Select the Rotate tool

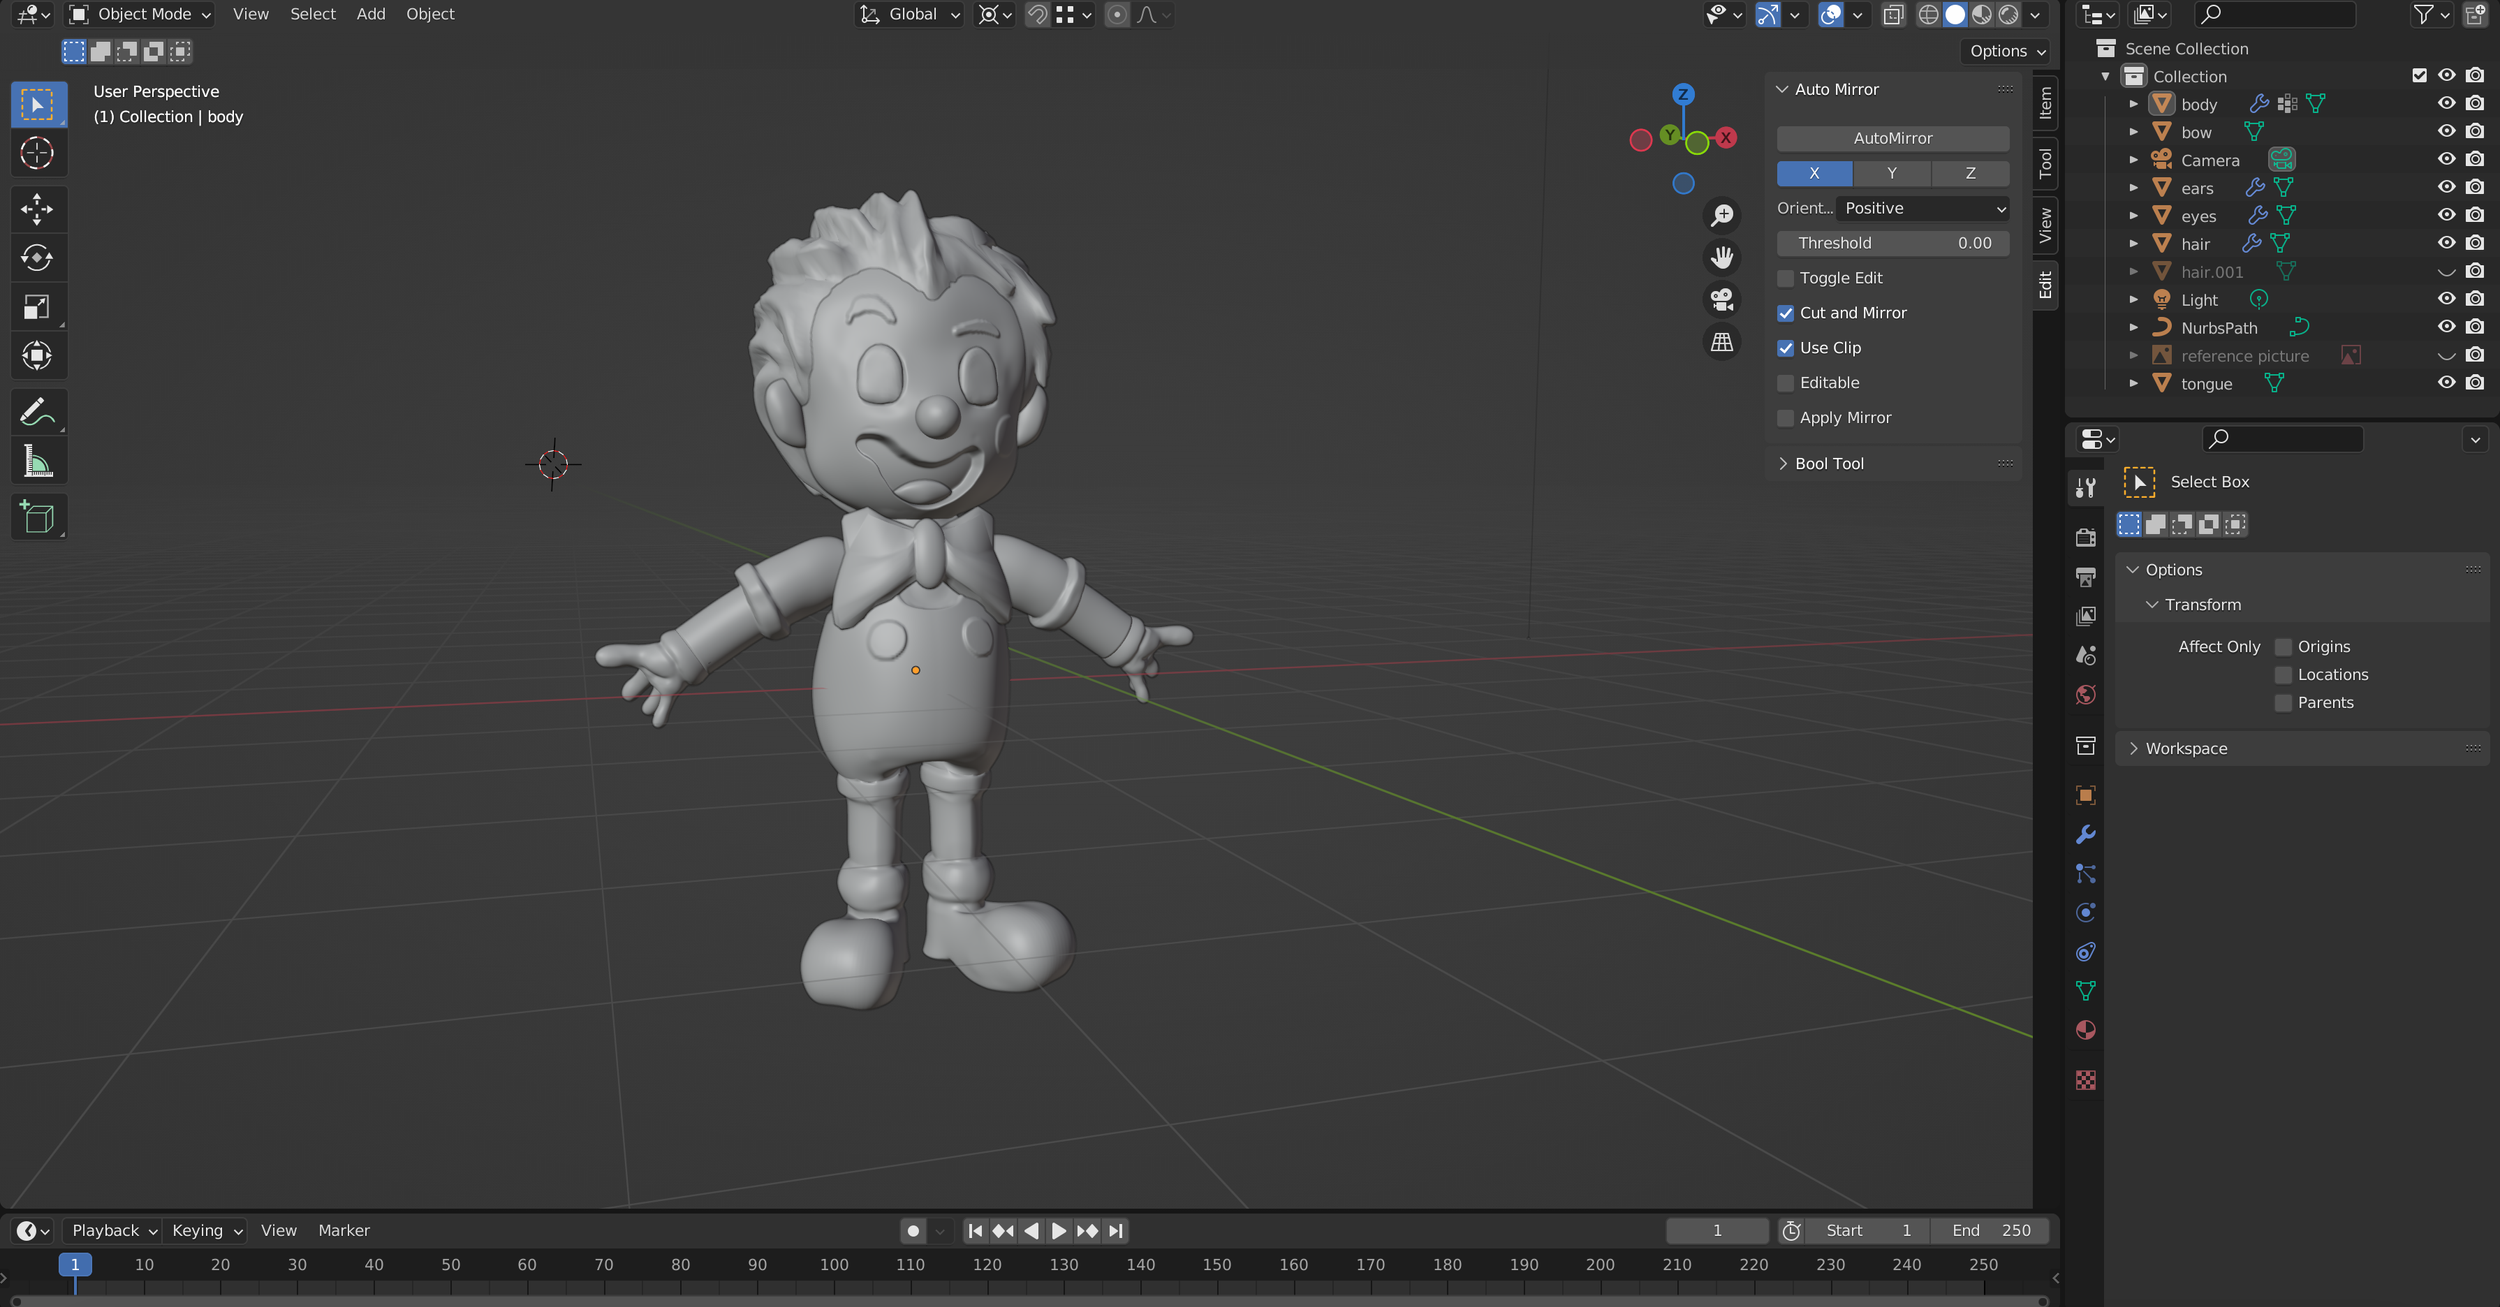[x=37, y=258]
